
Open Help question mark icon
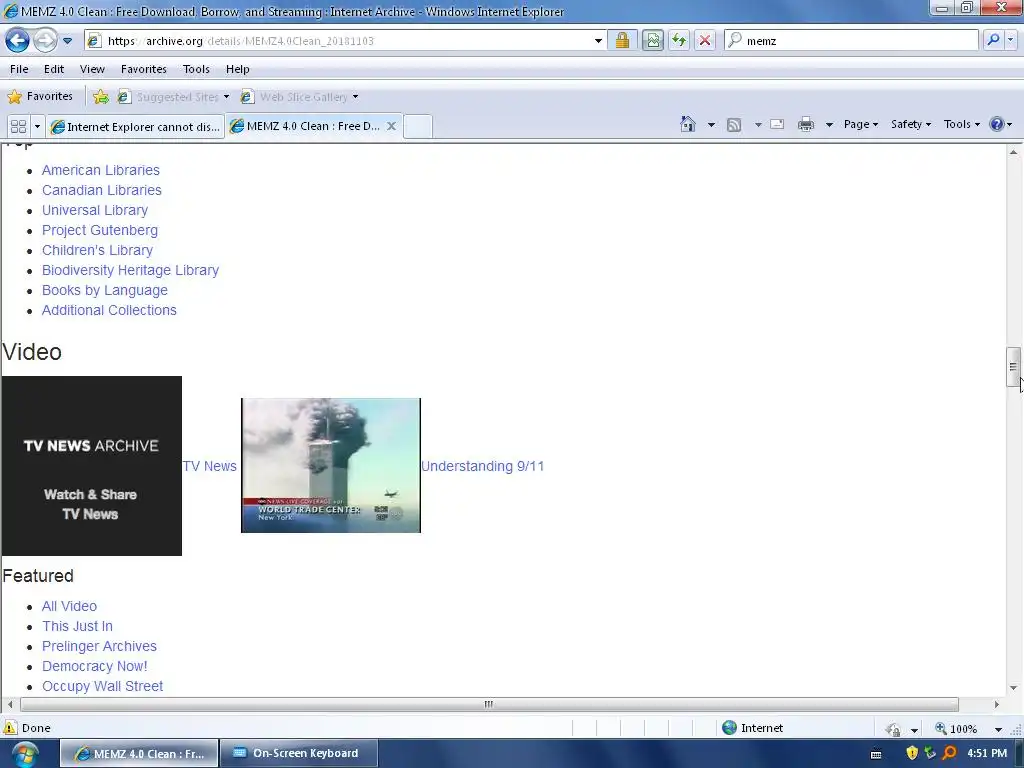1000,124
